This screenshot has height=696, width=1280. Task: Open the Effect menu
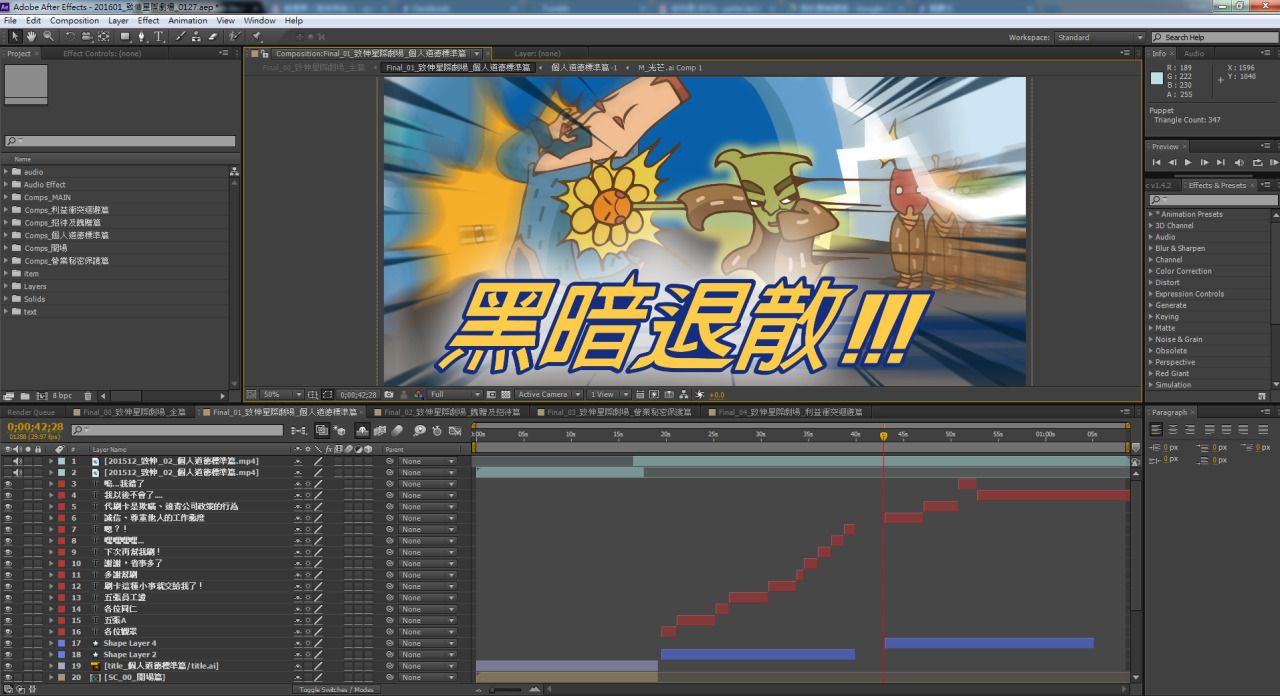click(149, 20)
